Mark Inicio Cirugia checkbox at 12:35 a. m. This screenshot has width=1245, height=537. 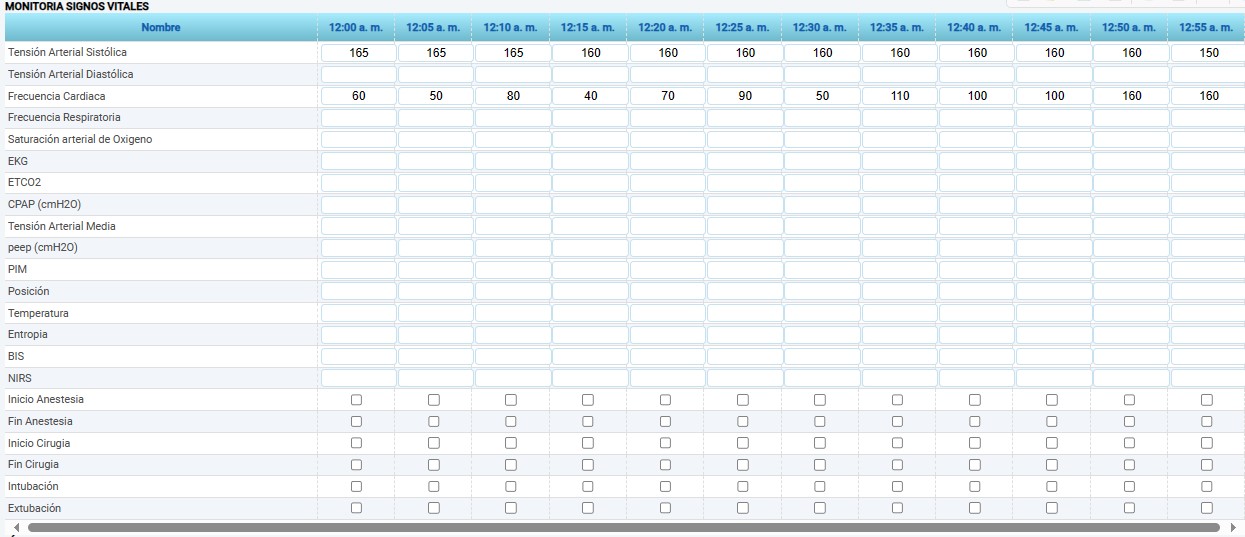click(x=898, y=443)
